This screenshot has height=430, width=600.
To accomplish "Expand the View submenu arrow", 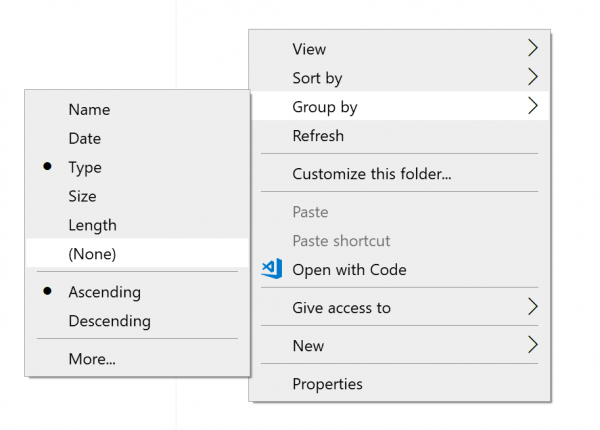I will click(x=533, y=48).
